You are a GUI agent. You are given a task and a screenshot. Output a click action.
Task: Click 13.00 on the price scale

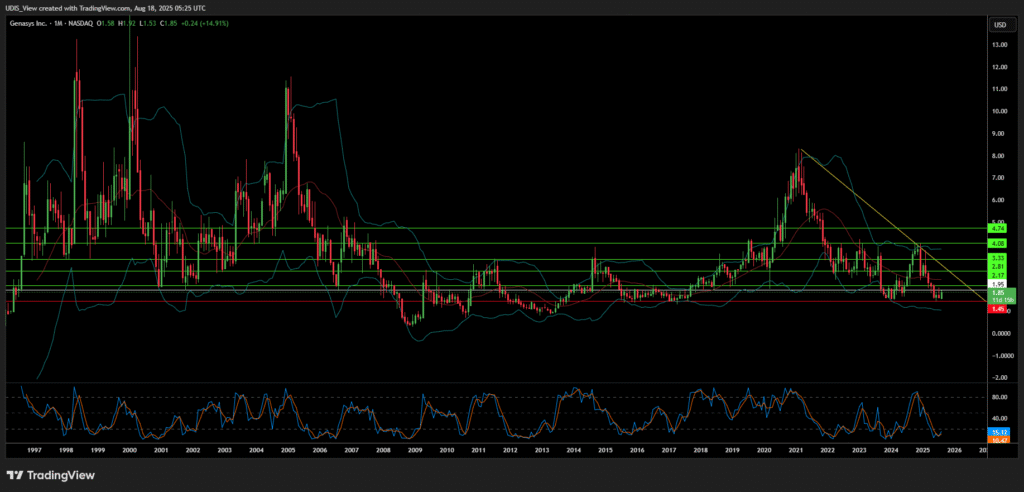(998, 45)
